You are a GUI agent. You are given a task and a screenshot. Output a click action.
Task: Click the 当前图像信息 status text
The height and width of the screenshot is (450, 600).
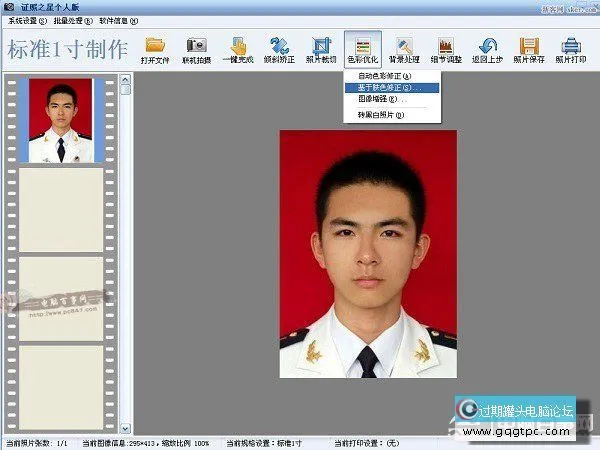pos(145,443)
